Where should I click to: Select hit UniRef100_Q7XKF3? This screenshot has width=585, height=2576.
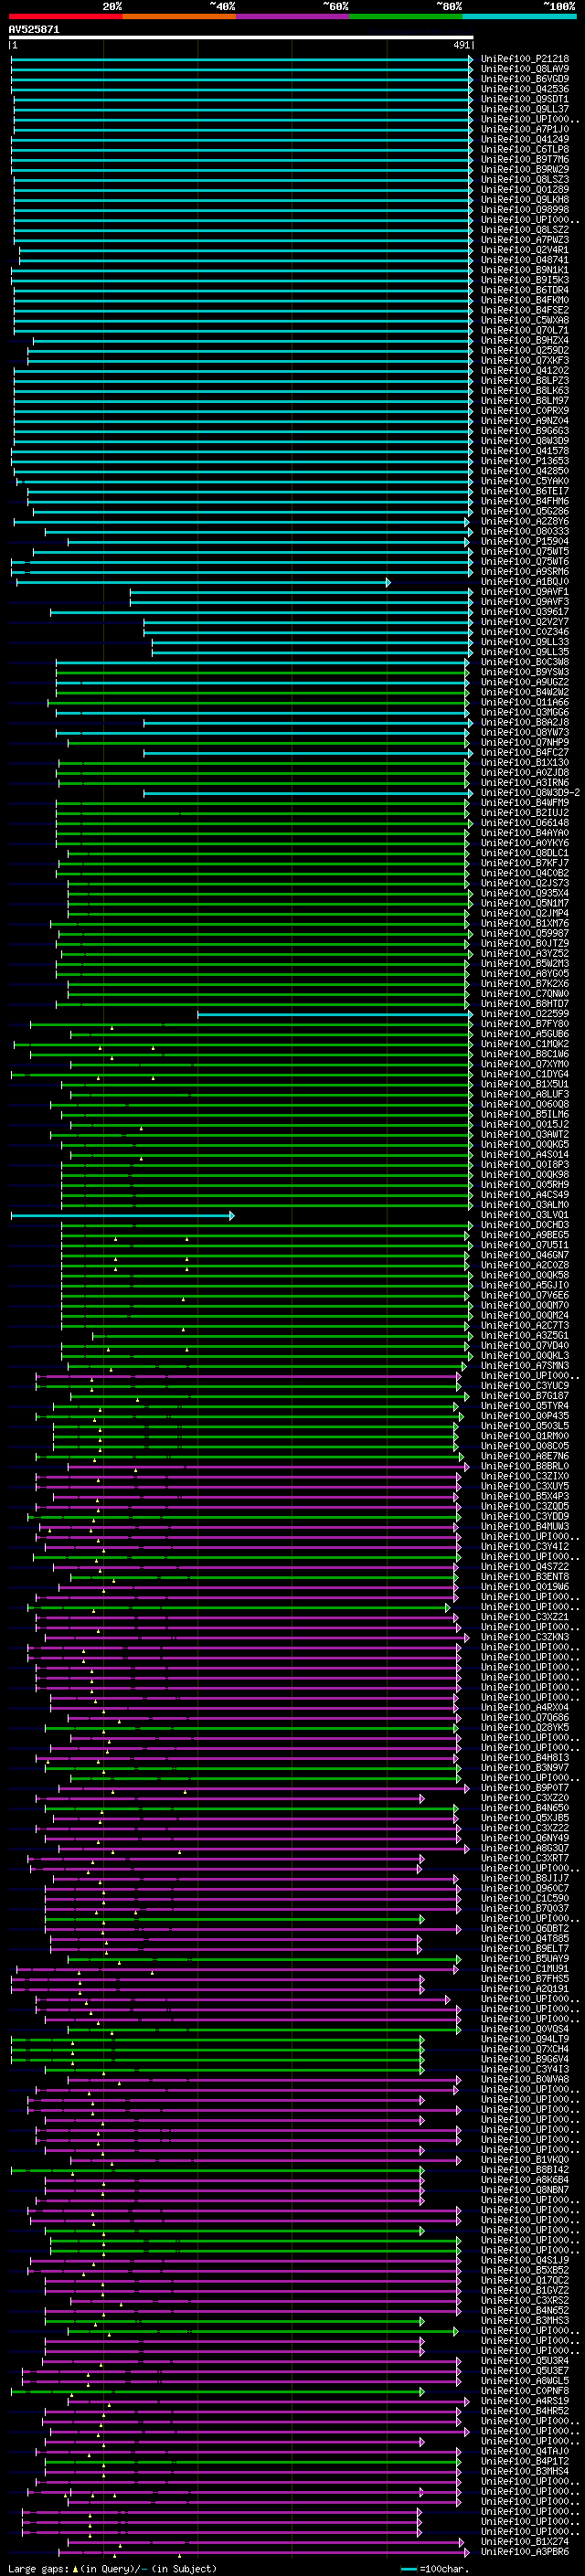[525, 361]
